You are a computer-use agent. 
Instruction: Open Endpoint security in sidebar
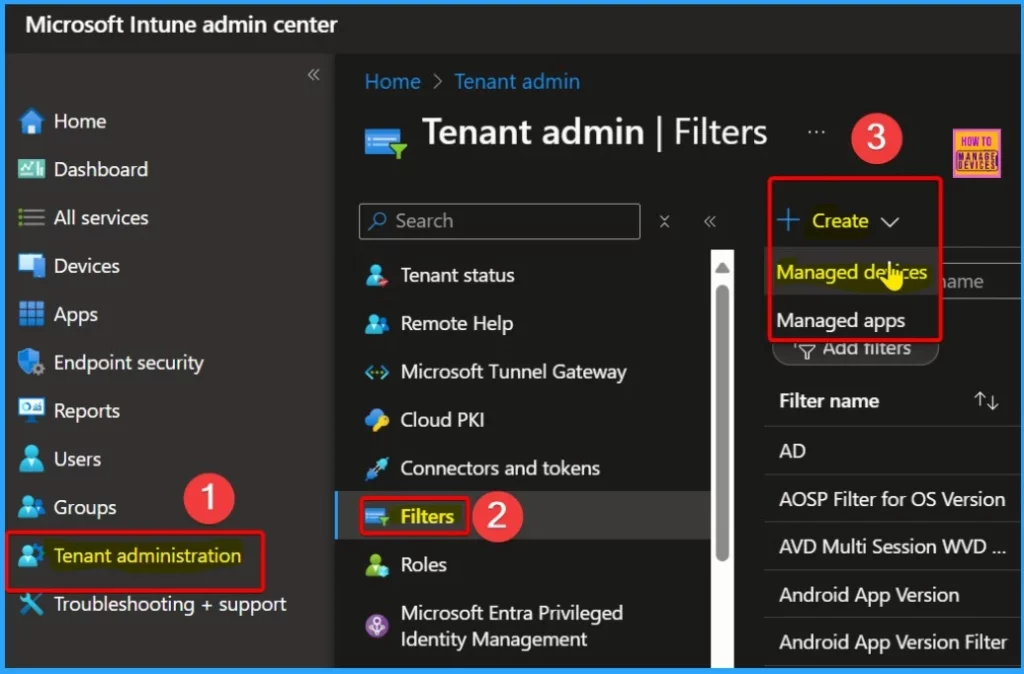pyautogui.click(x=128, y=362)
